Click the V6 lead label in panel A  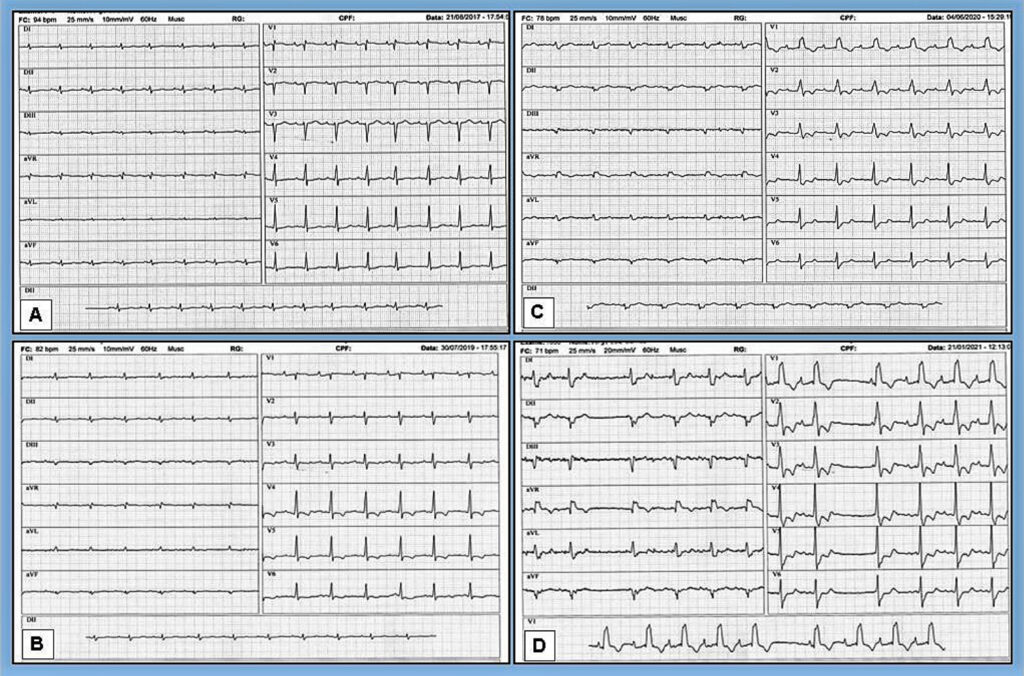point(272,244)
